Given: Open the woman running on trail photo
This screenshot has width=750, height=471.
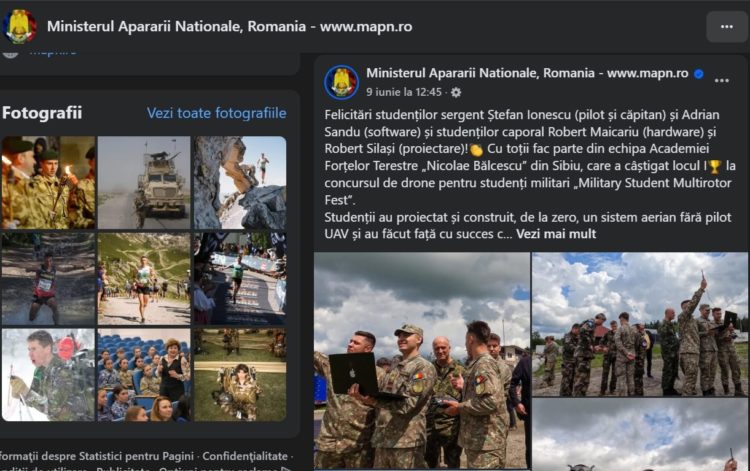Looking at the screenshot, I should [x=144, y=279].
